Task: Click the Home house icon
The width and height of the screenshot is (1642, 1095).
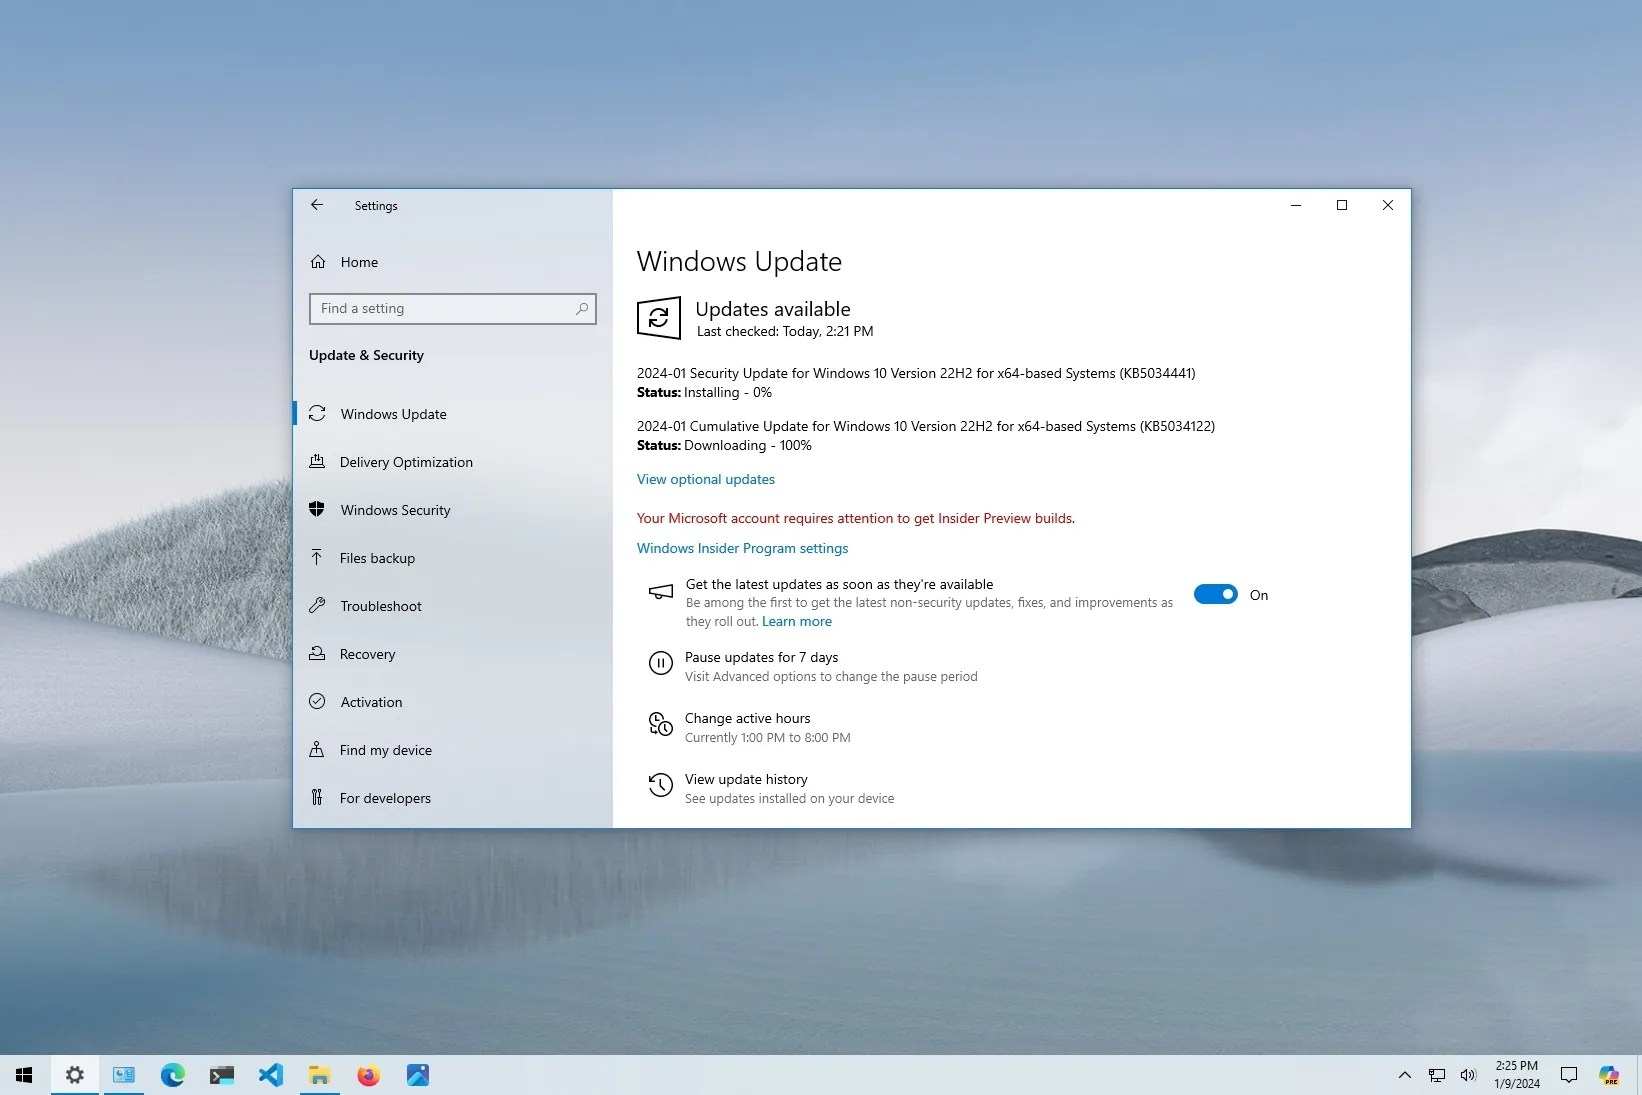Action: click(x=318, y=262)
